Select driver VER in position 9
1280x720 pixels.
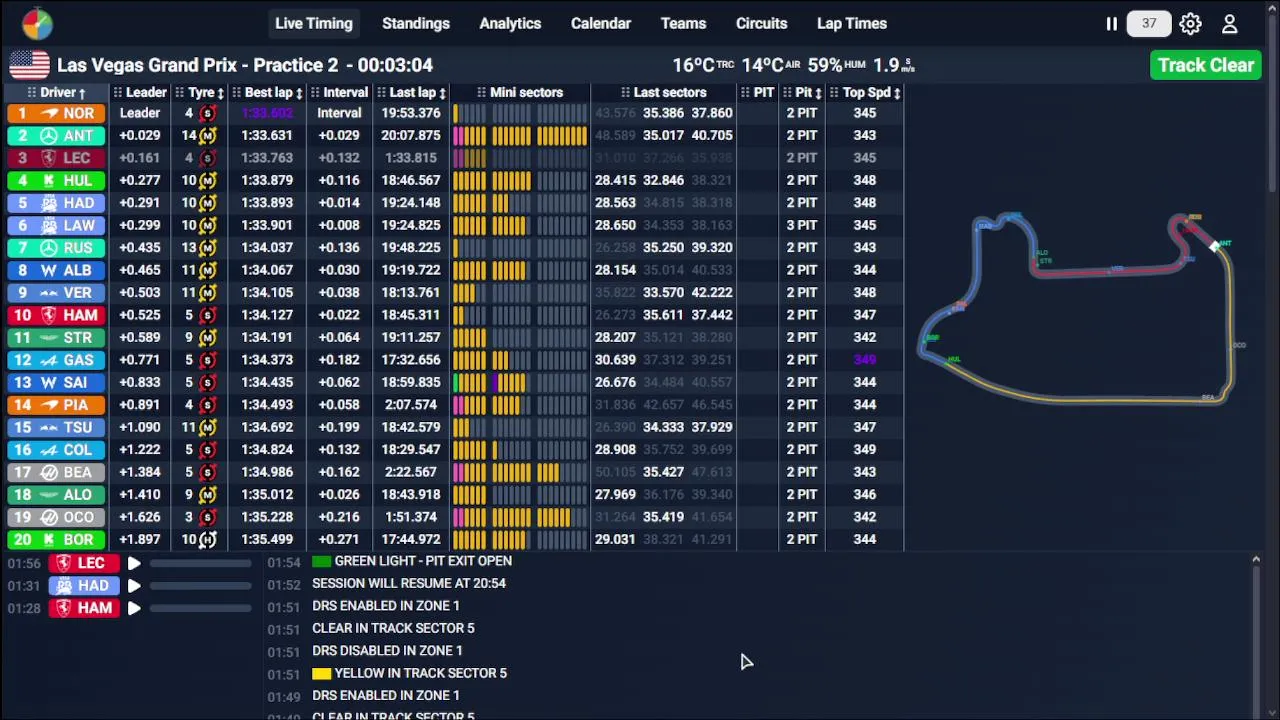click(57, 292)
